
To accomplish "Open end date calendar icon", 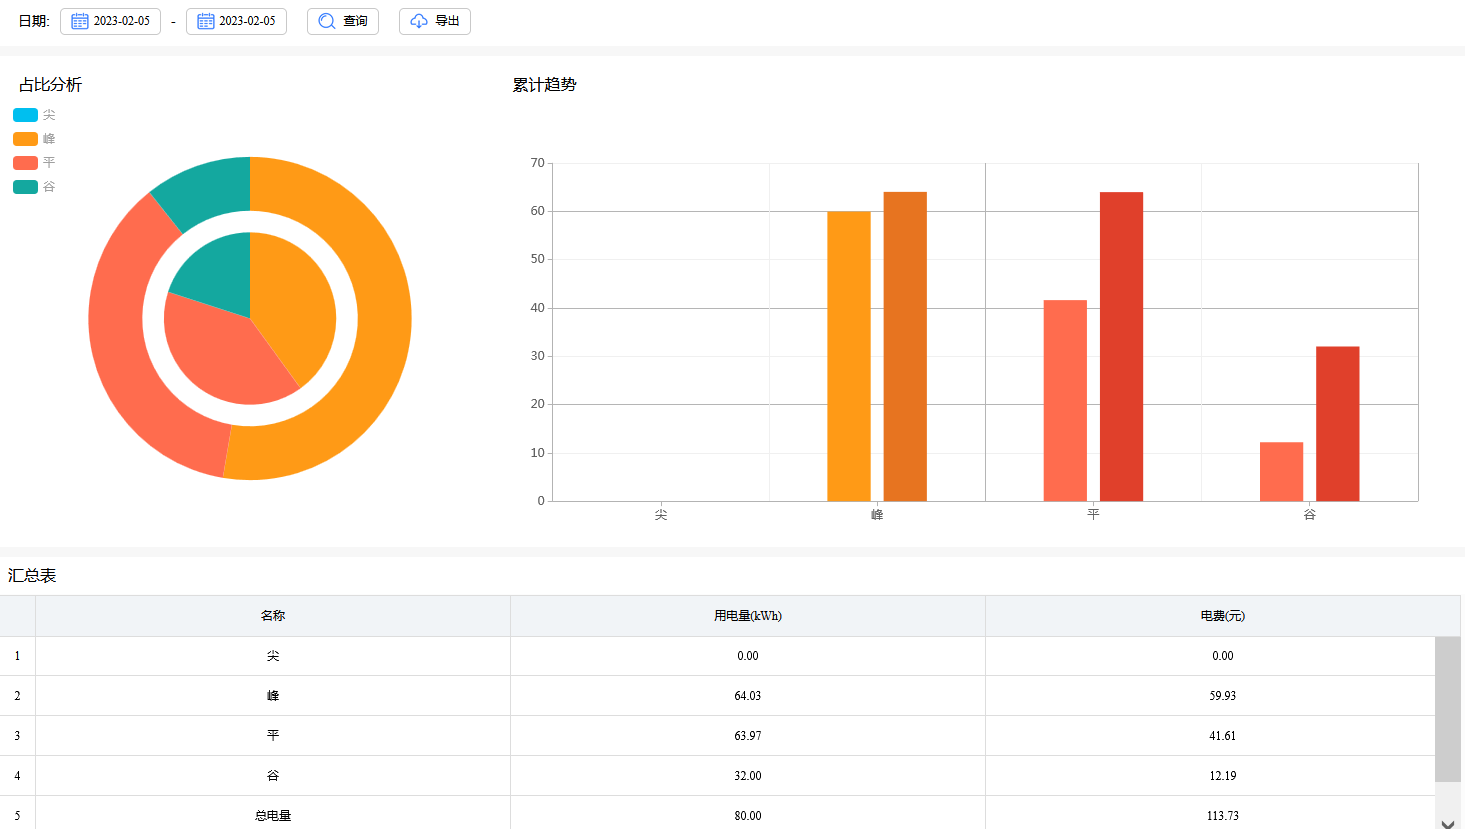I will pyautogui.click(x=206, y=21).
